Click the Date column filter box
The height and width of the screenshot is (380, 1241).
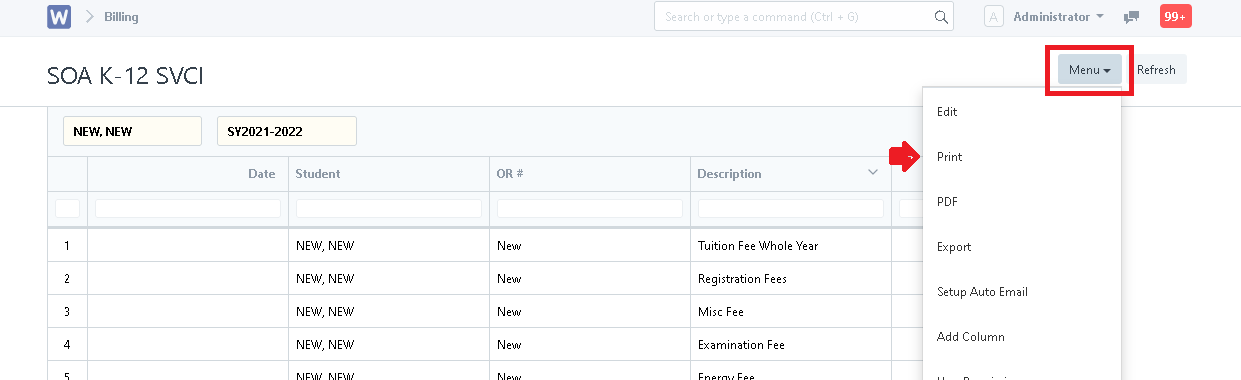pyautogui.click(x=188, y=208)
